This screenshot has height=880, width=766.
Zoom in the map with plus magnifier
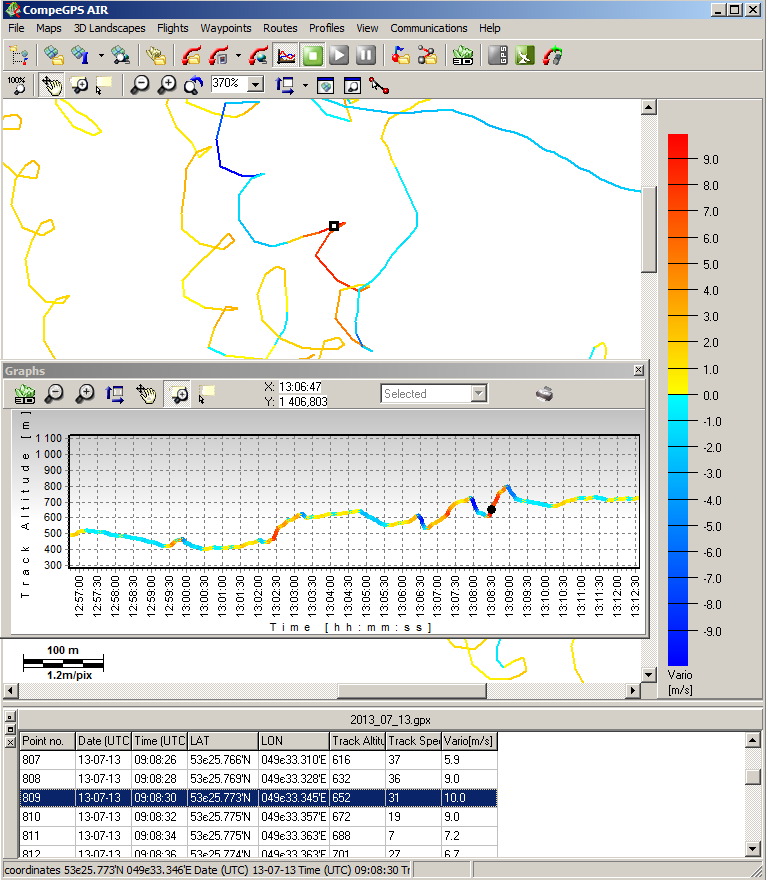(167, 85)
